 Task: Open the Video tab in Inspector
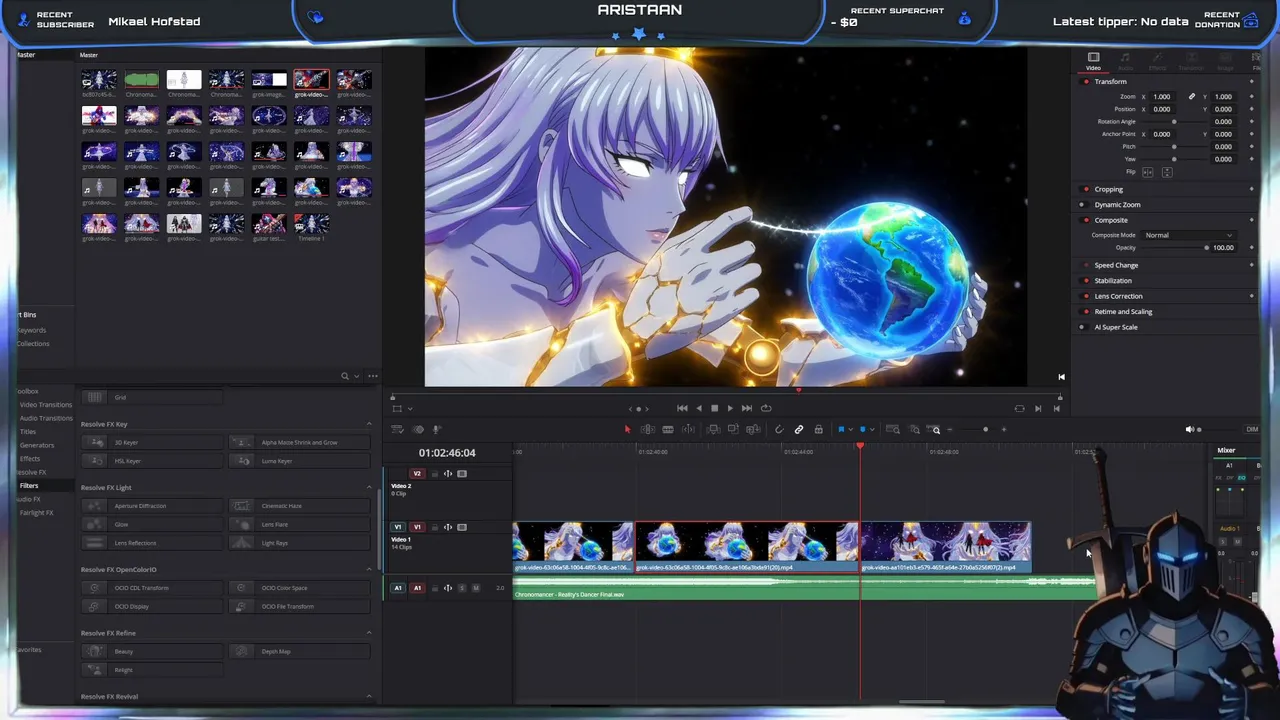tap(1093, 61)
